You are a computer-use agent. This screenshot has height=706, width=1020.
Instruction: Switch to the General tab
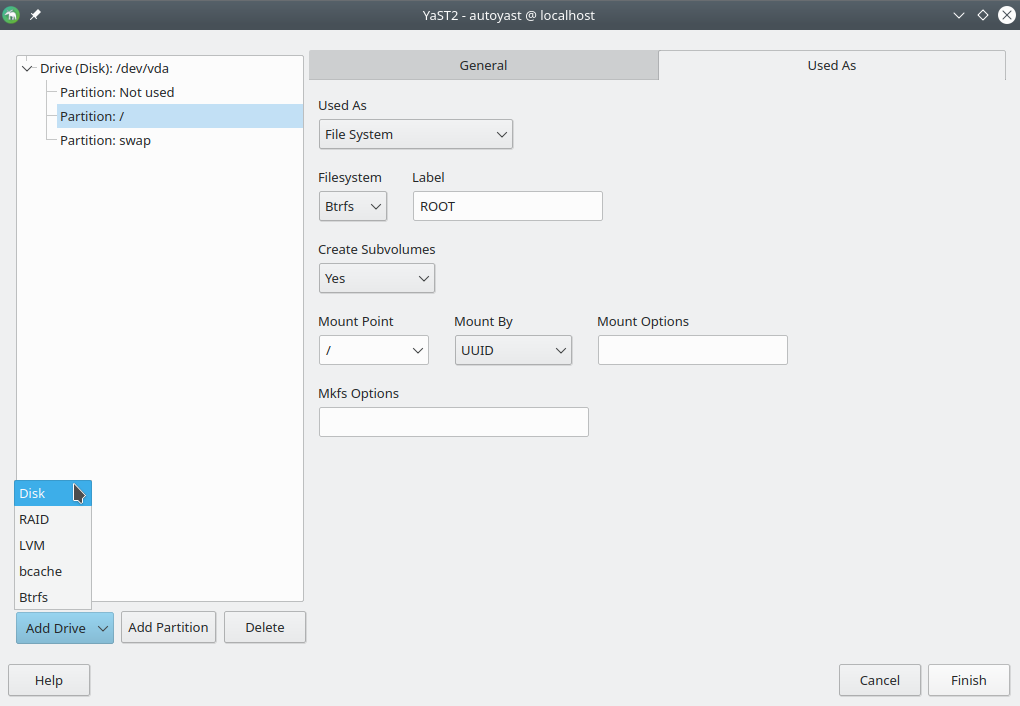(483, 65)
